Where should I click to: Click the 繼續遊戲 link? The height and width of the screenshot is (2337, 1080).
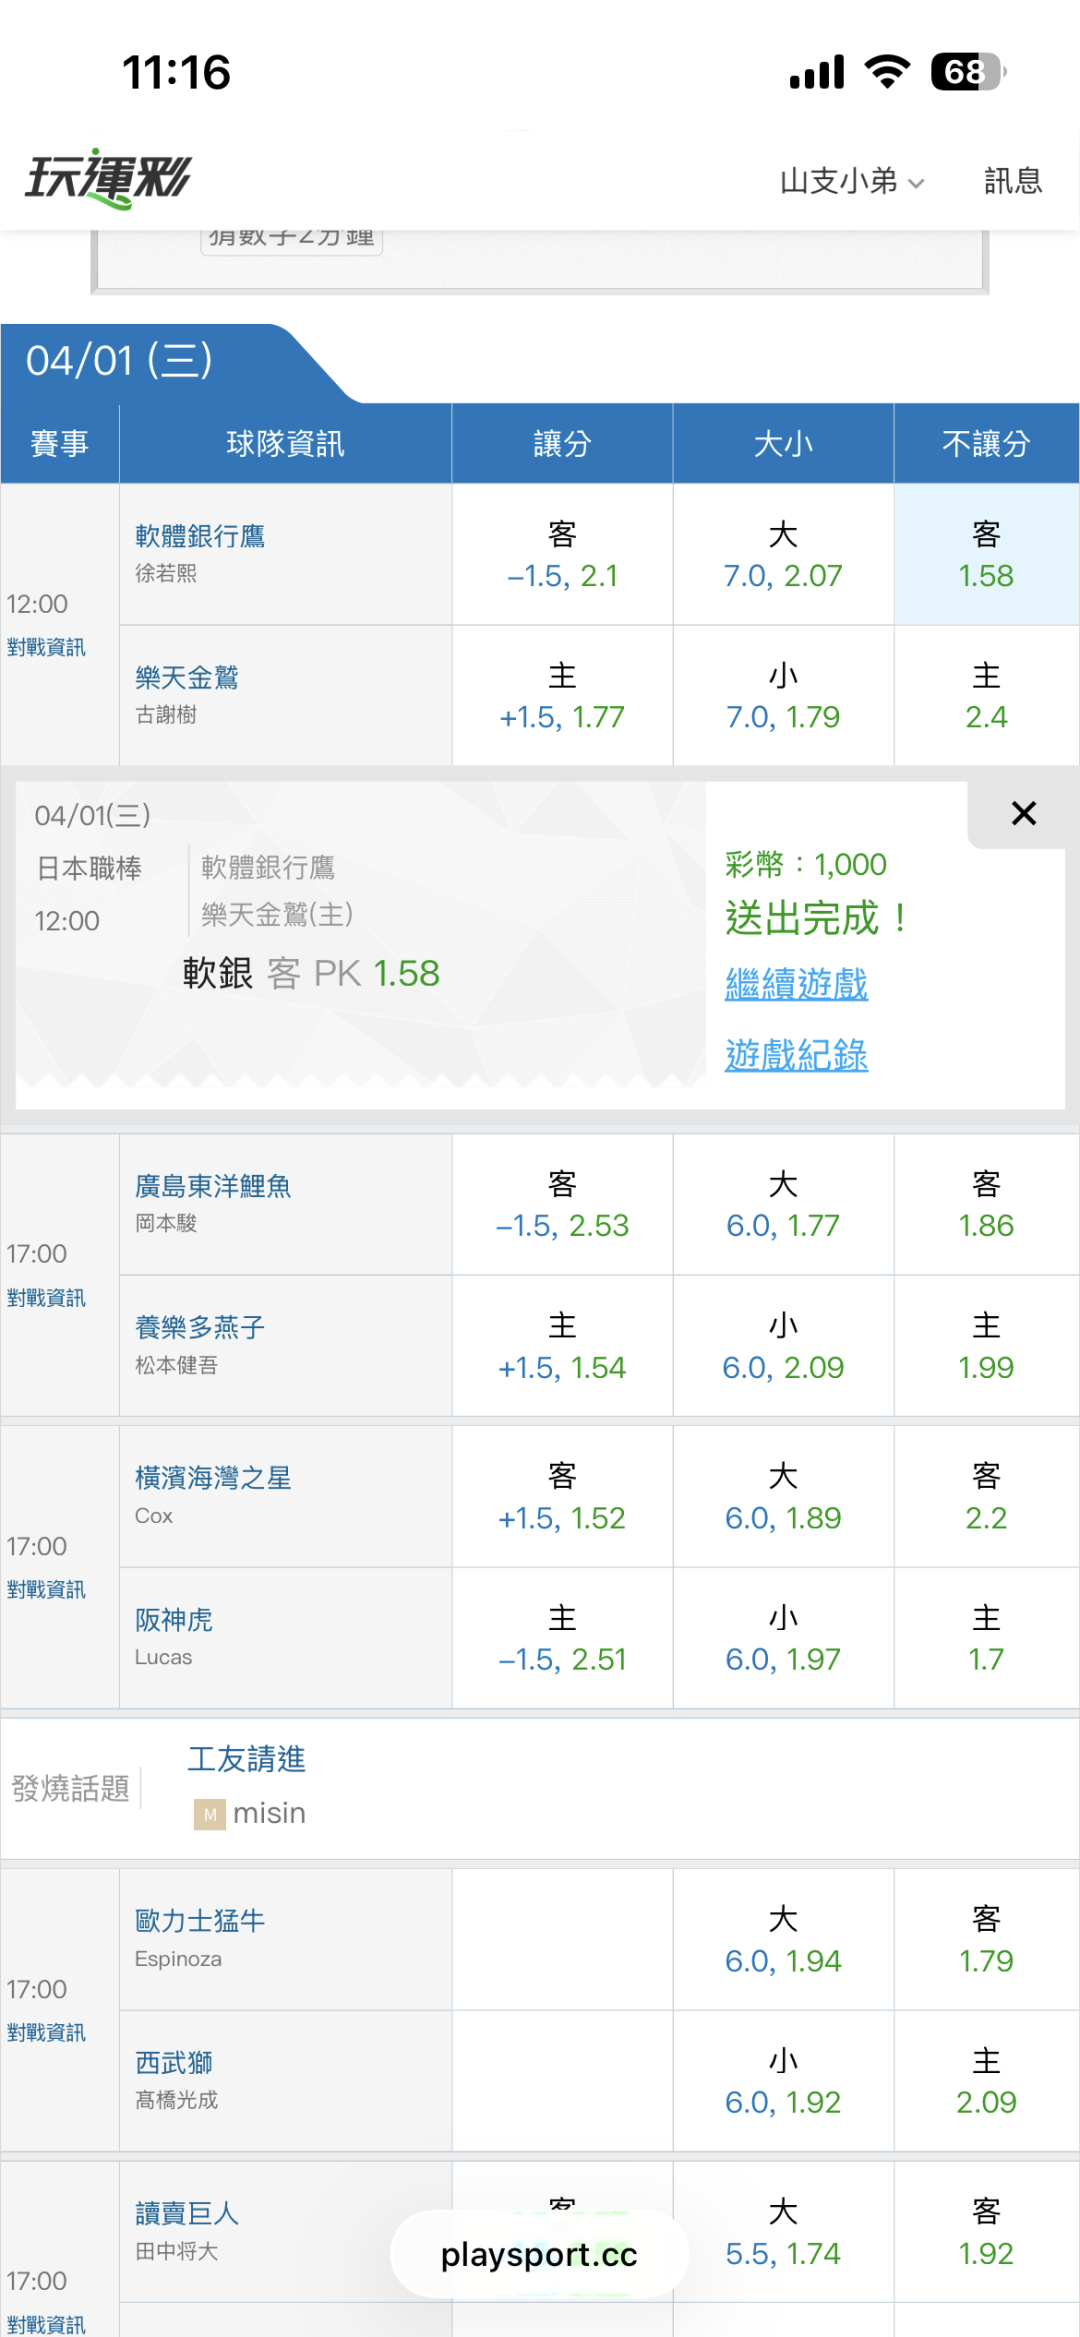point(796,984)
